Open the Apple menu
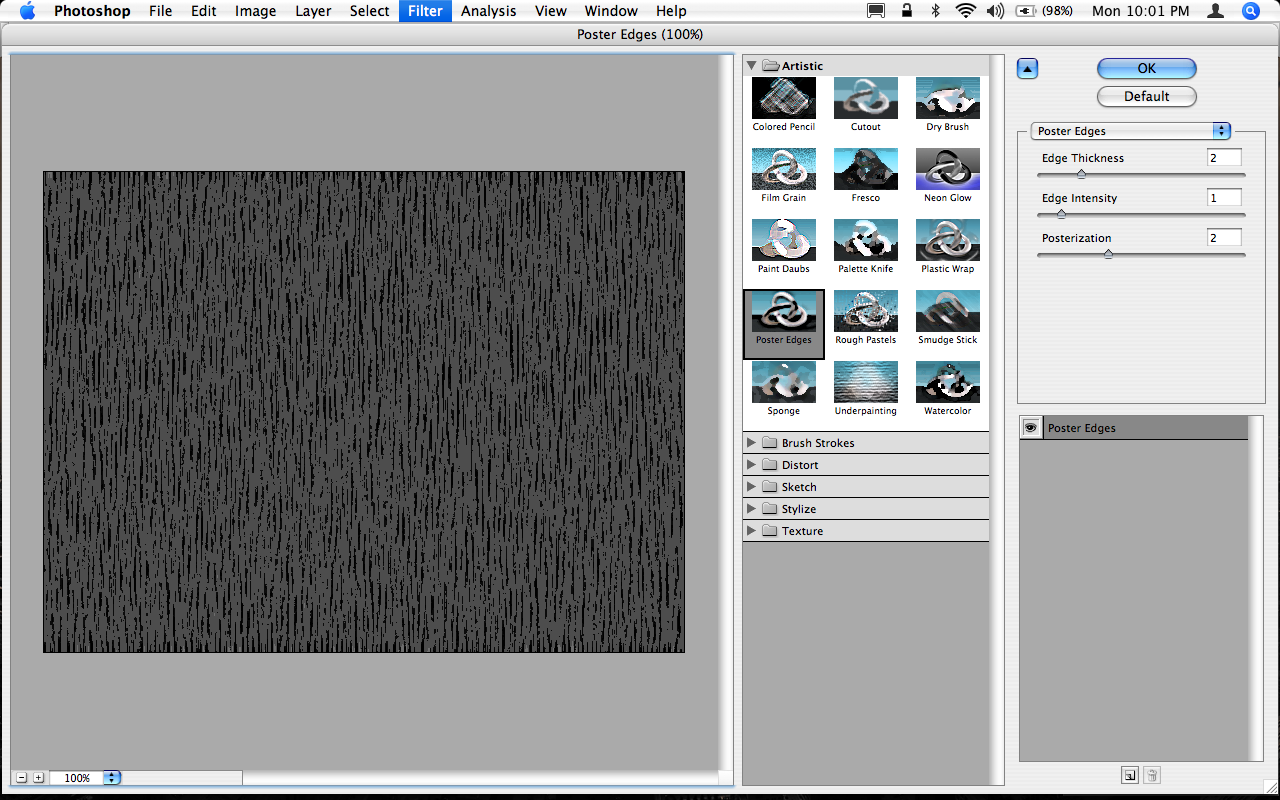Viewport: 1280px width, 800px height. [27, 11]
